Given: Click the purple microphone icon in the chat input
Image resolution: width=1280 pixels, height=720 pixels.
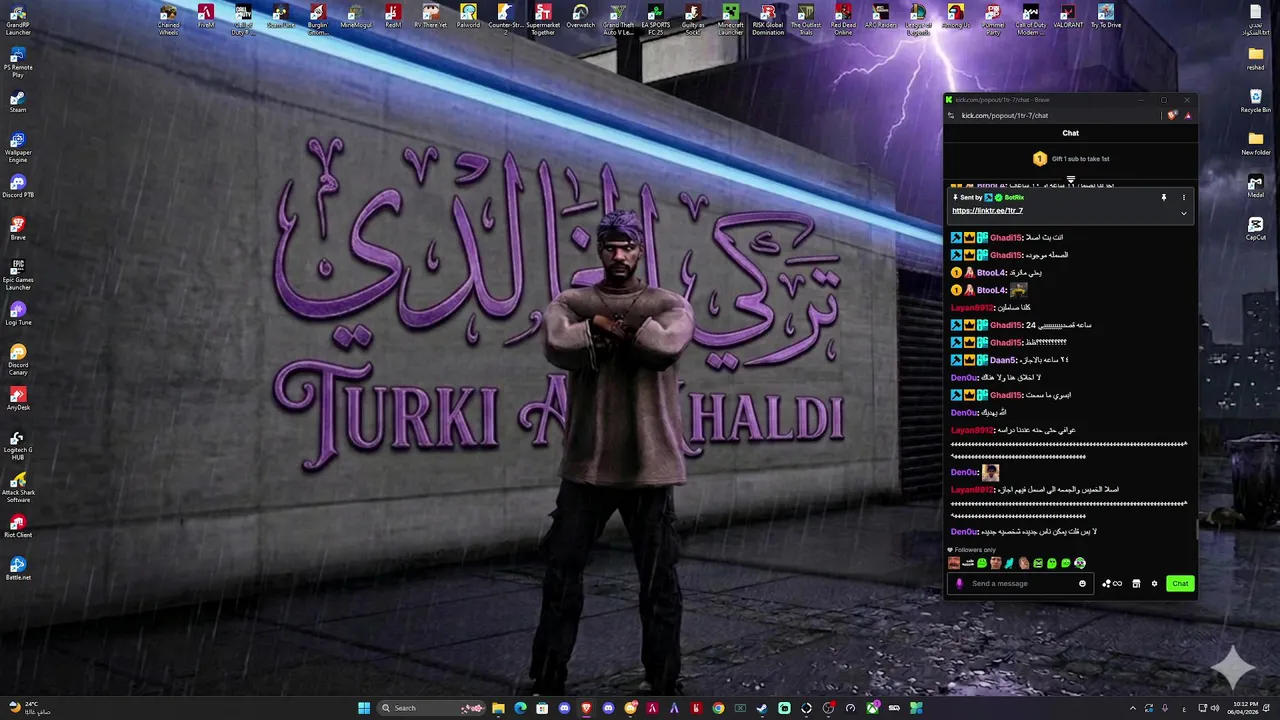Looking at the screenshot, I should point(960,584).
